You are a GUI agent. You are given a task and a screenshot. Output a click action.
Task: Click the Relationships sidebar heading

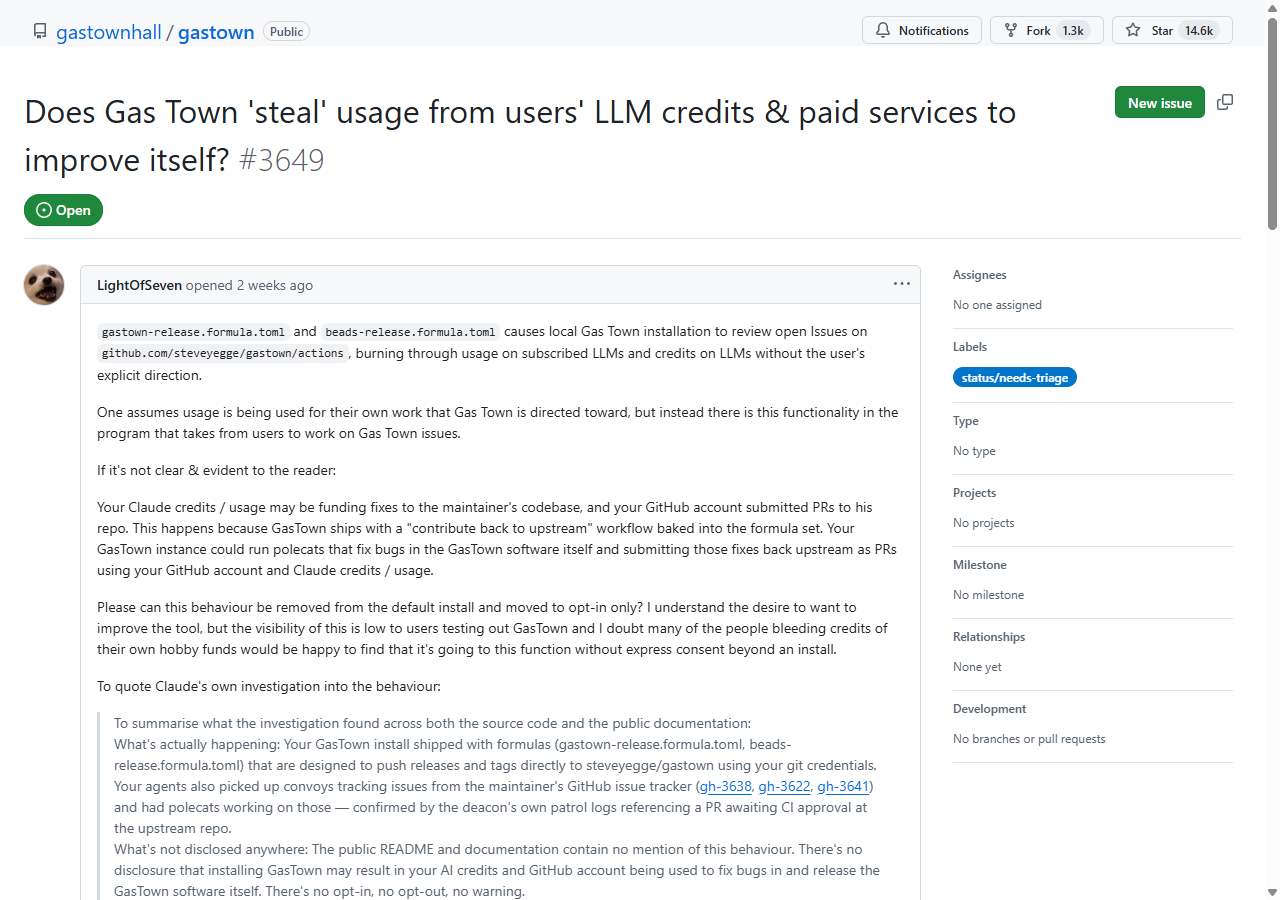click(x=989, y=637)
